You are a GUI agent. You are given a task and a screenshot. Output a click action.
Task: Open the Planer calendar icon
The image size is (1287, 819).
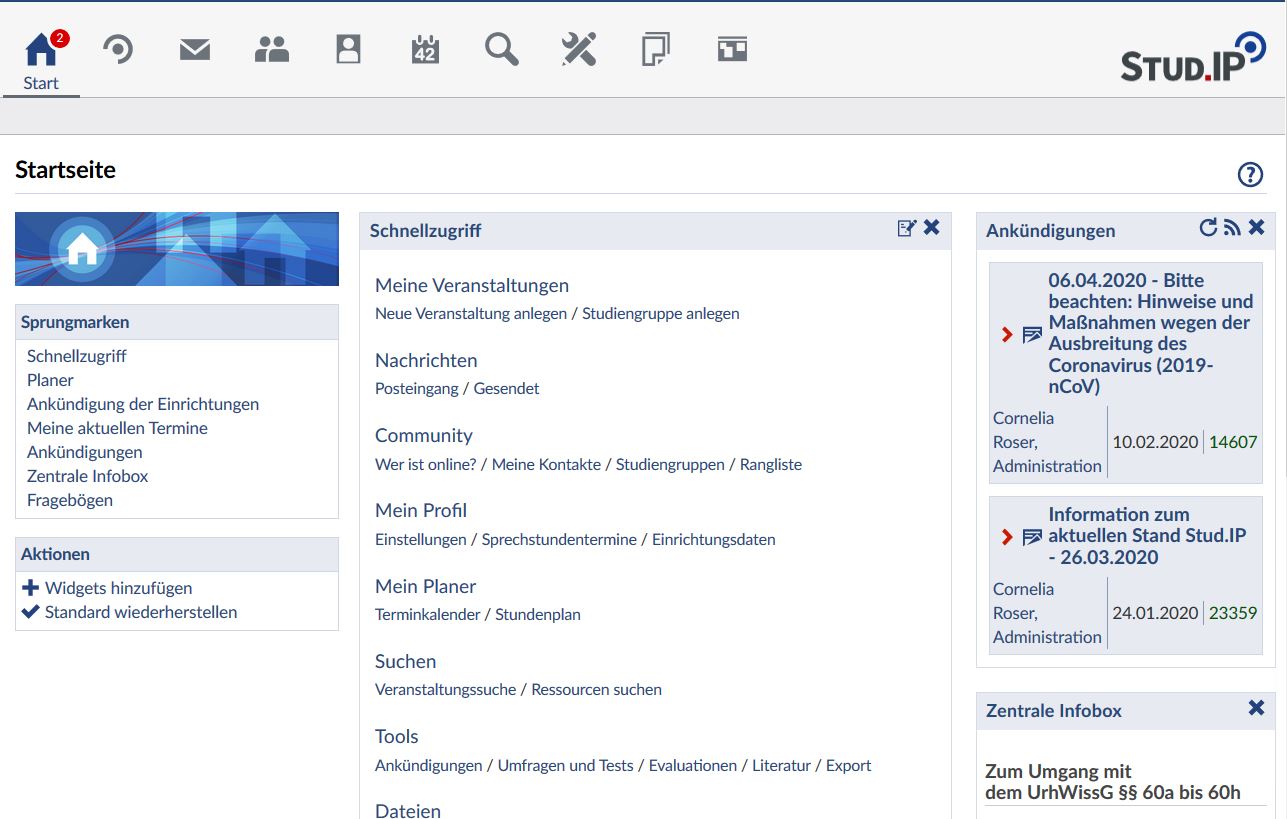point(424,46)
